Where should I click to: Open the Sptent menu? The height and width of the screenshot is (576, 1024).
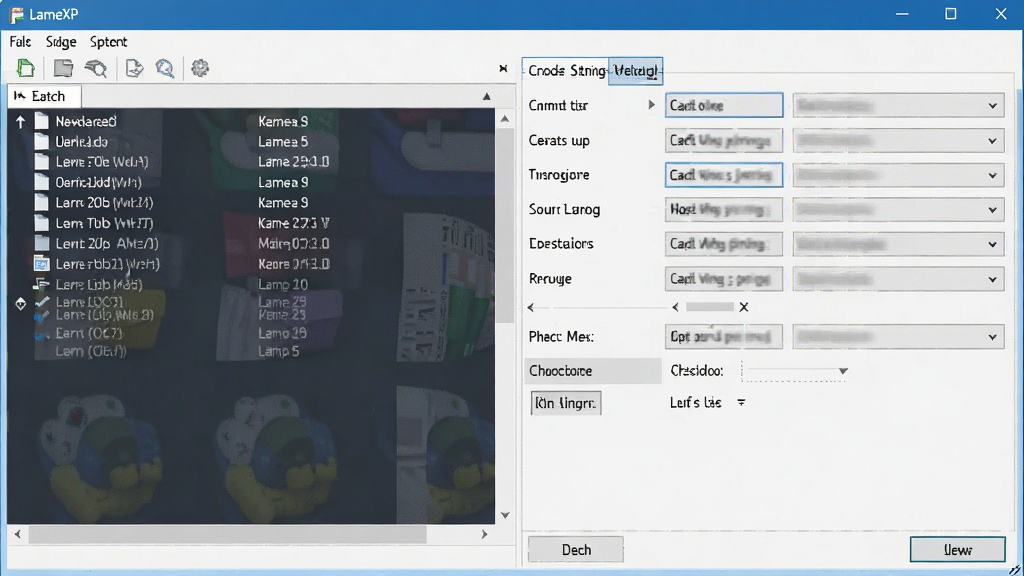coord(108,42)
